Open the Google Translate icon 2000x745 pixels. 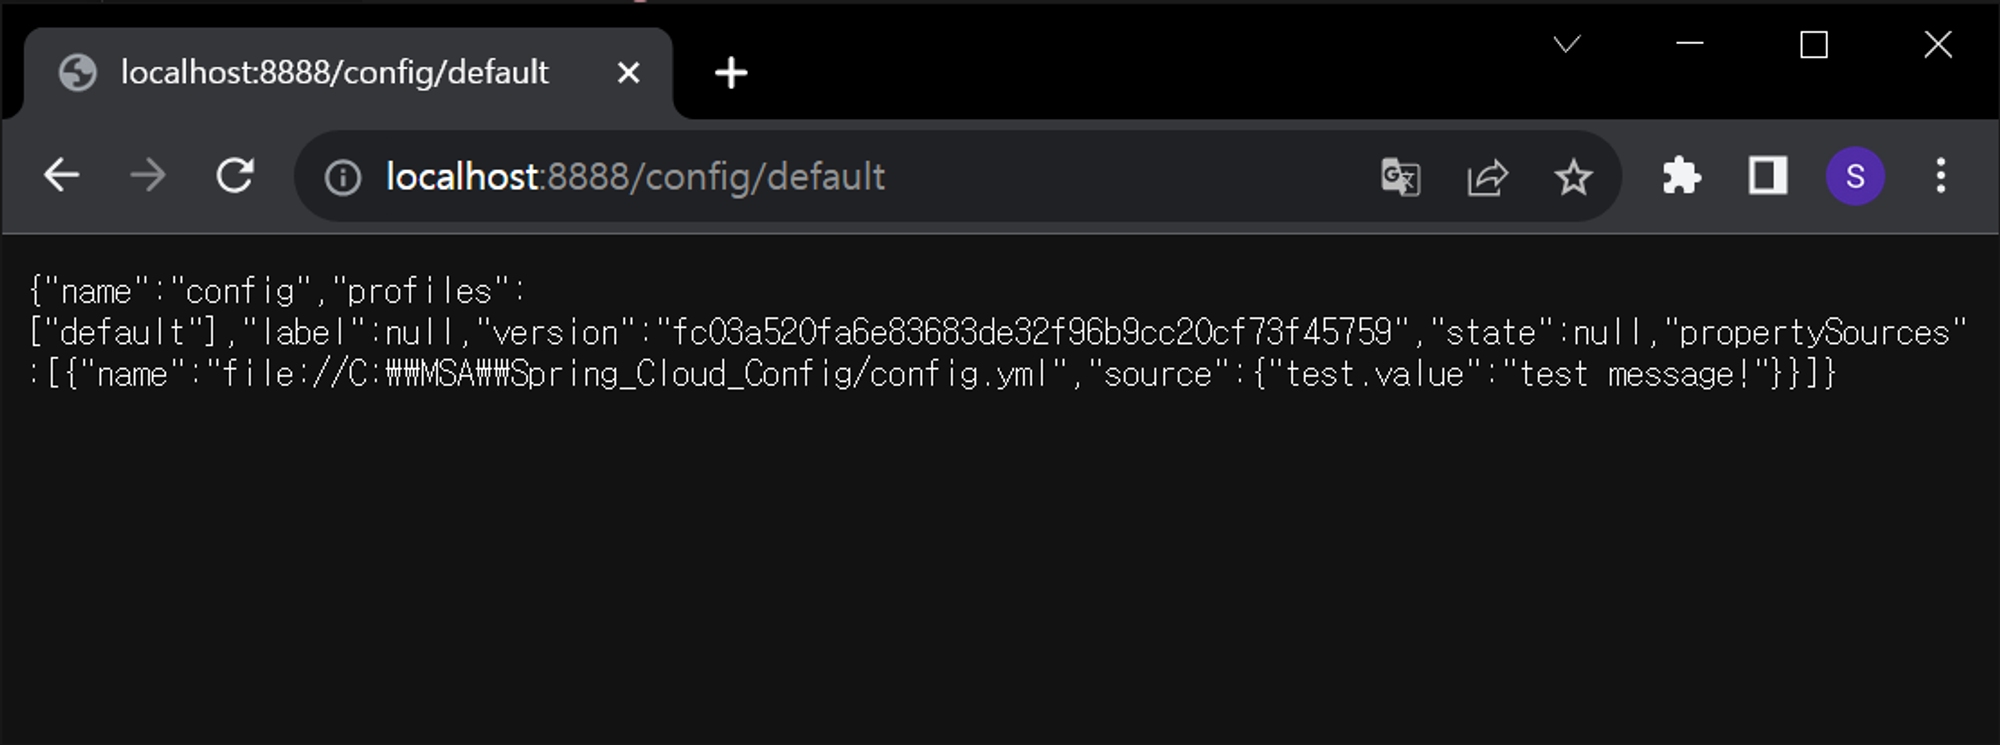click(x=1400, y=178)
